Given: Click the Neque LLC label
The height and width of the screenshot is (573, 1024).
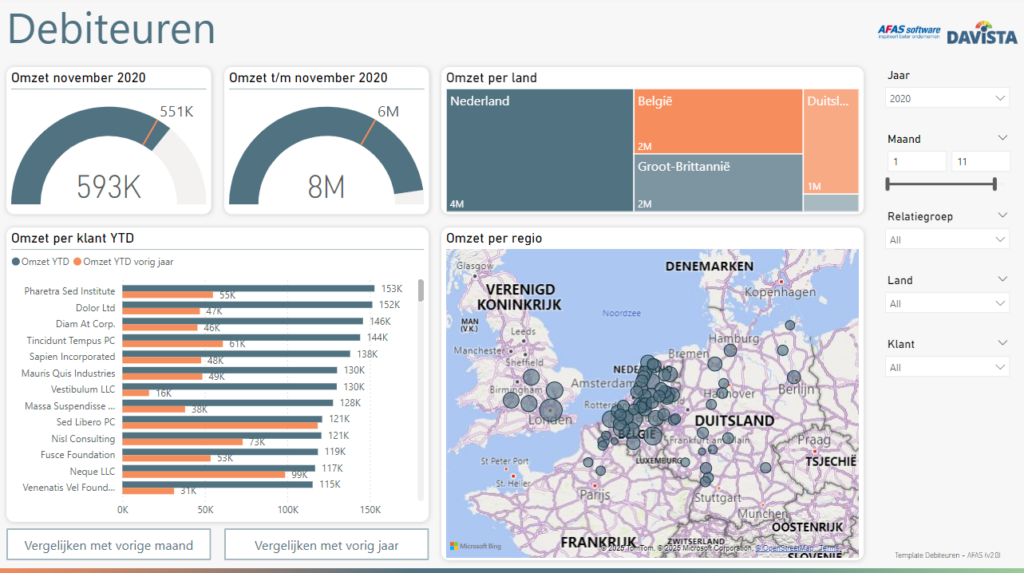Looking at the screenshot, I should click(92, 471).
